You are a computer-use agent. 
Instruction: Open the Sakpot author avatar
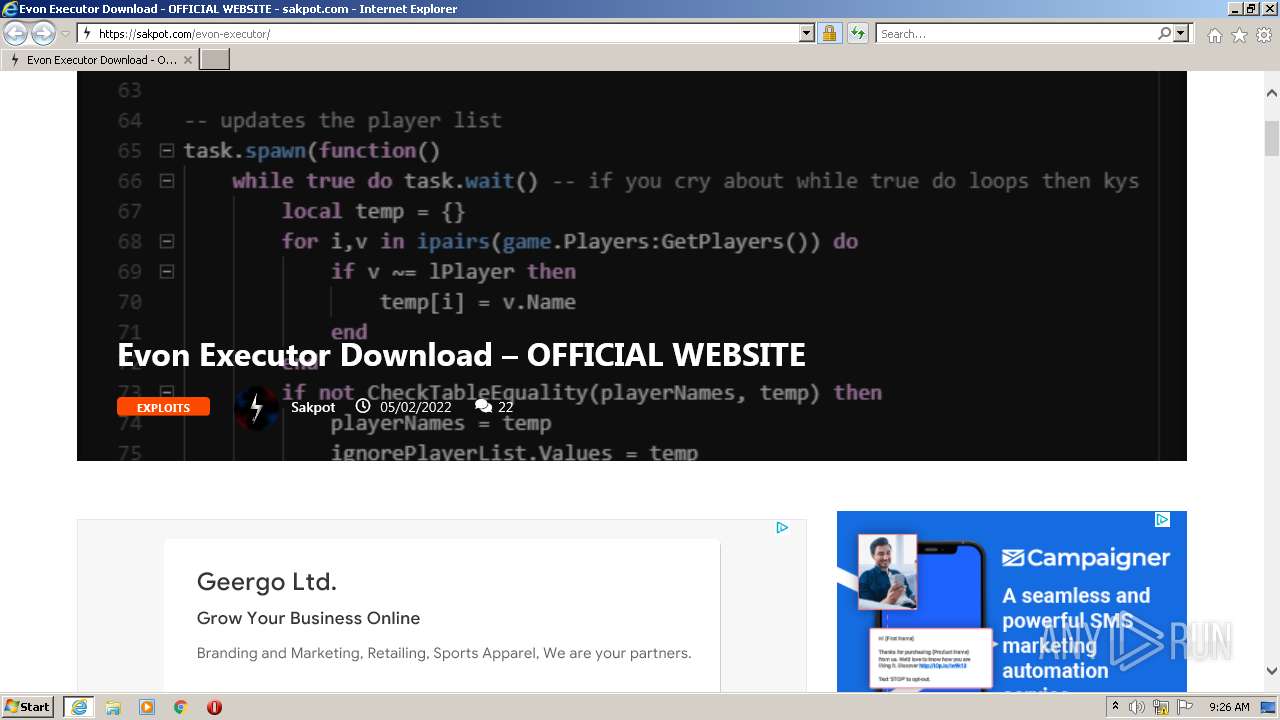click(x=256, y=407)
